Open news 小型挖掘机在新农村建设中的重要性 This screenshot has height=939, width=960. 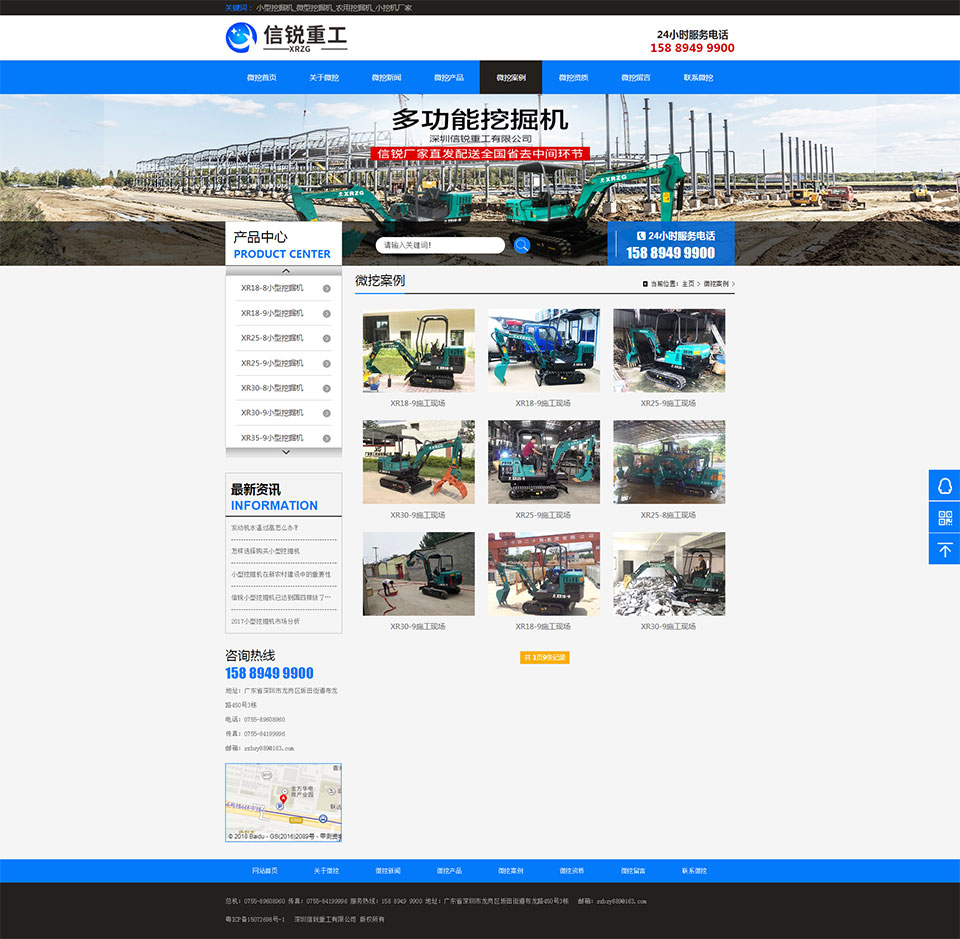click(281, 574)
